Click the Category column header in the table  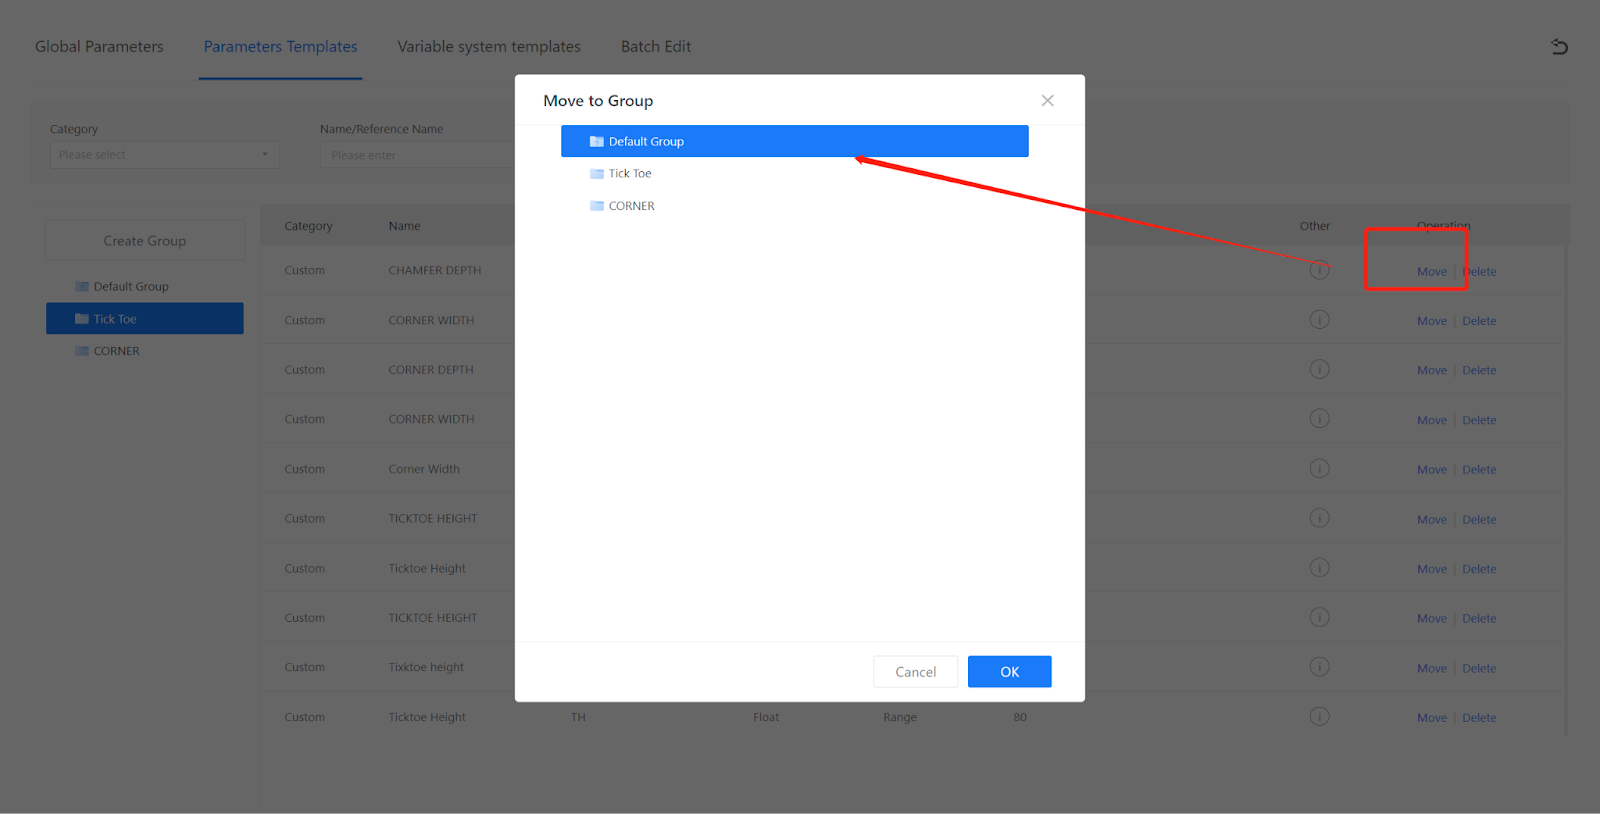tap(308, 226)
